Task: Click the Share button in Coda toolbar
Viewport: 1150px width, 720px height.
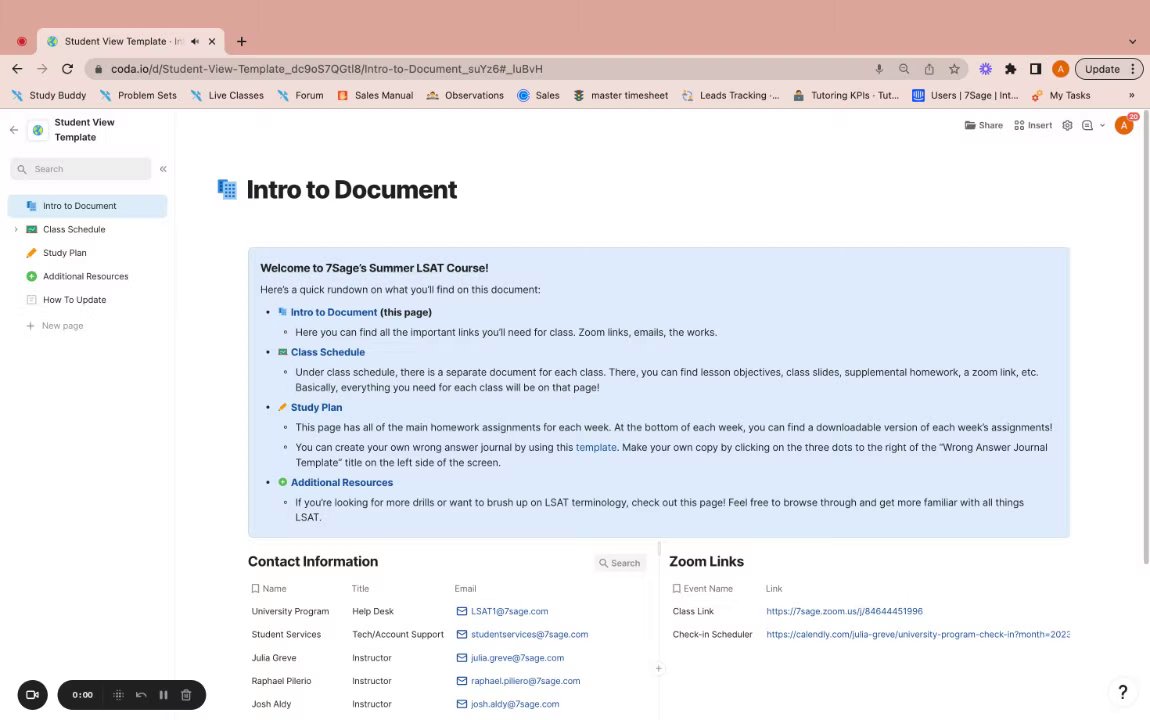Action: tap(984, 125)
